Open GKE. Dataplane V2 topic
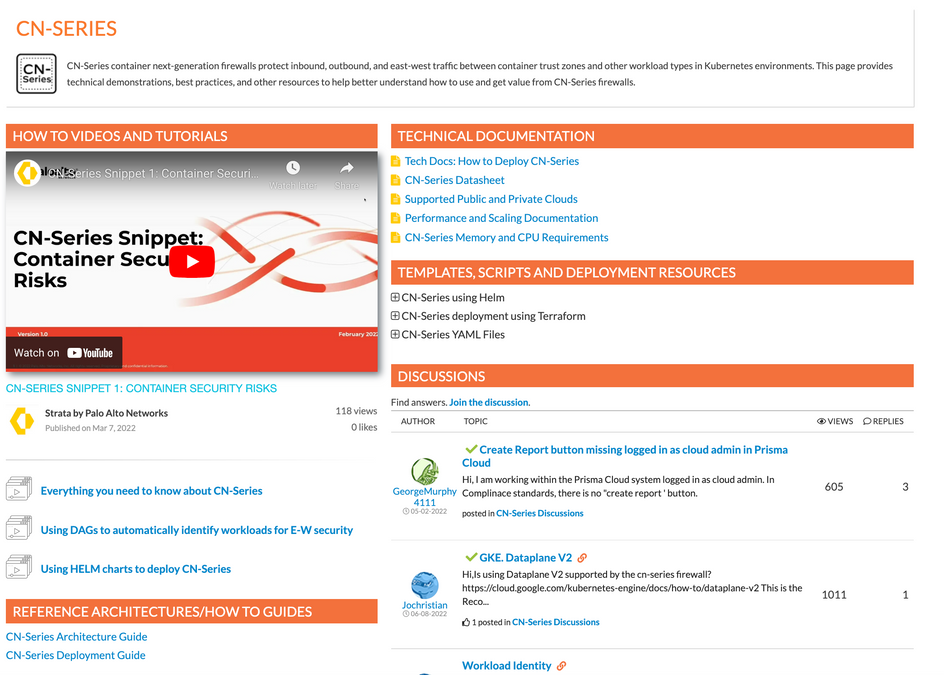 coord(526,558)
